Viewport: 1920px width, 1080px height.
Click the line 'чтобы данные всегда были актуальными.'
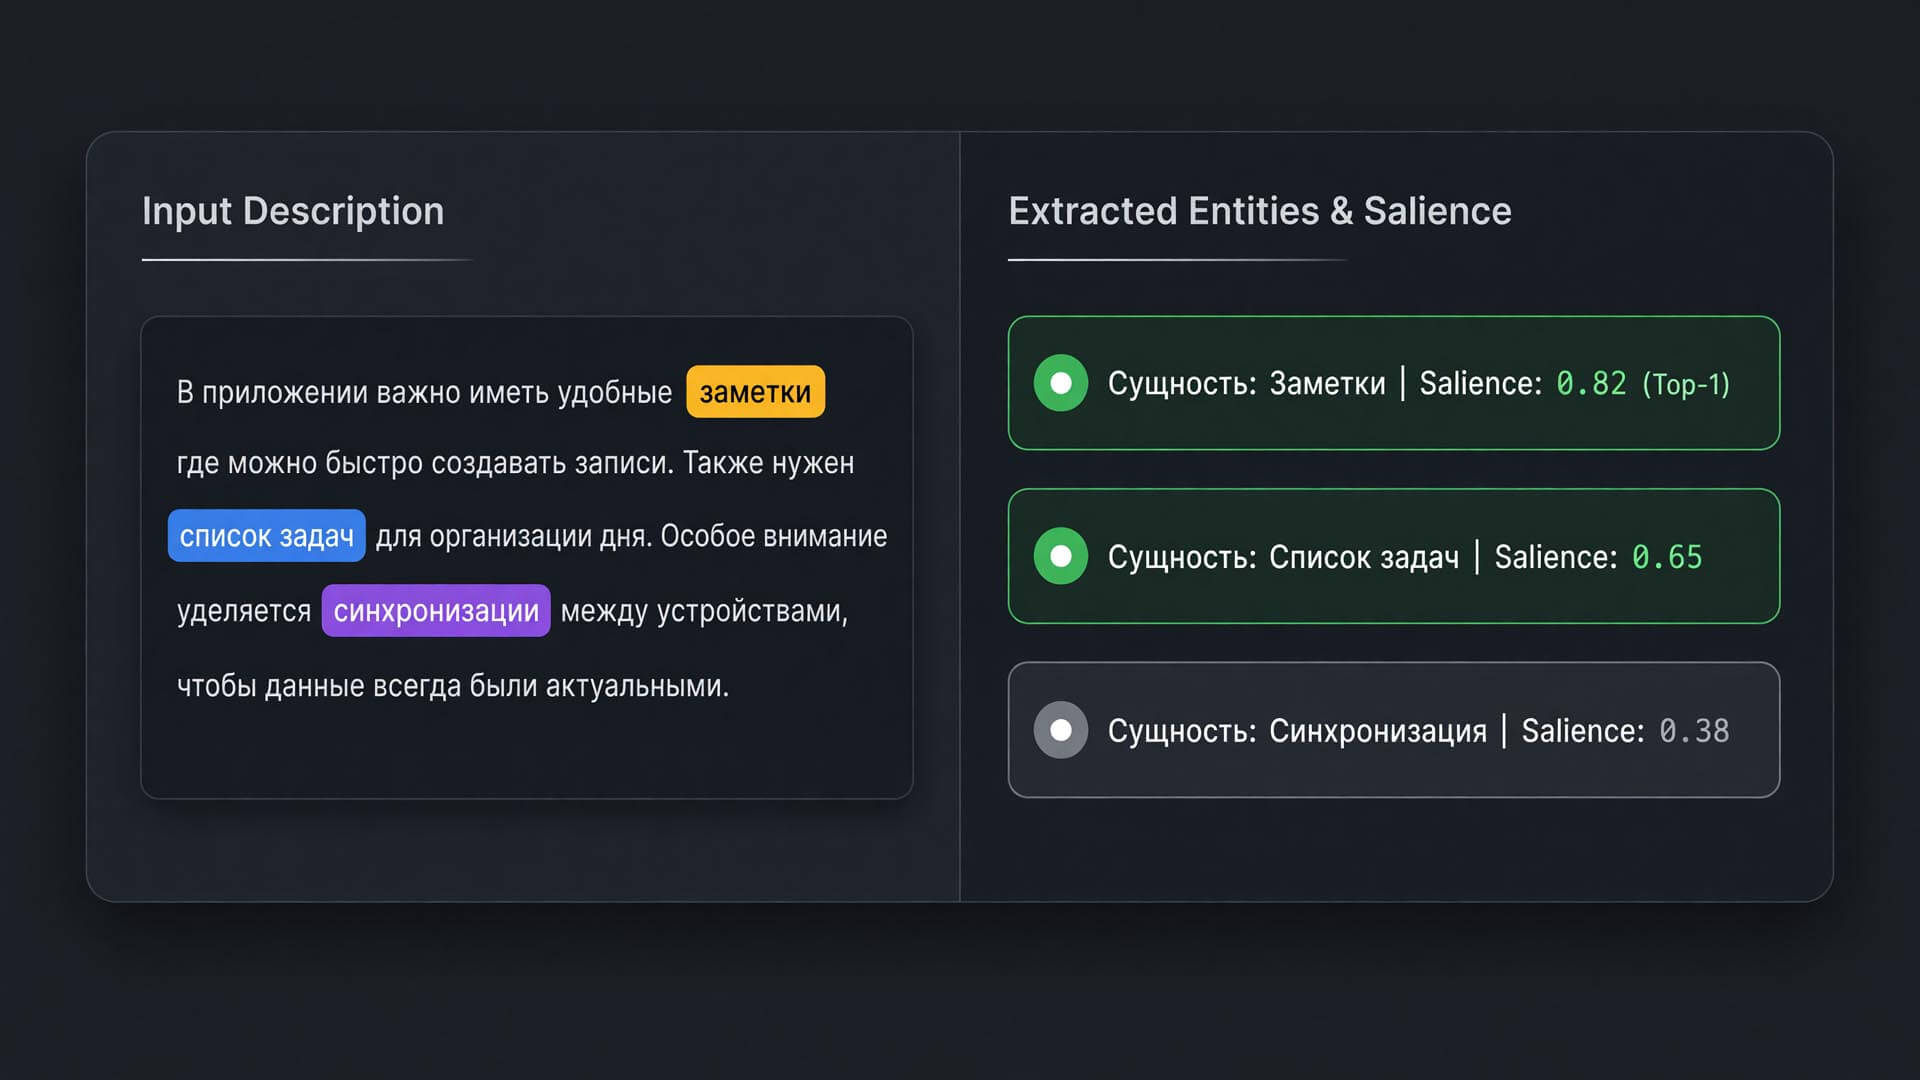453,685
